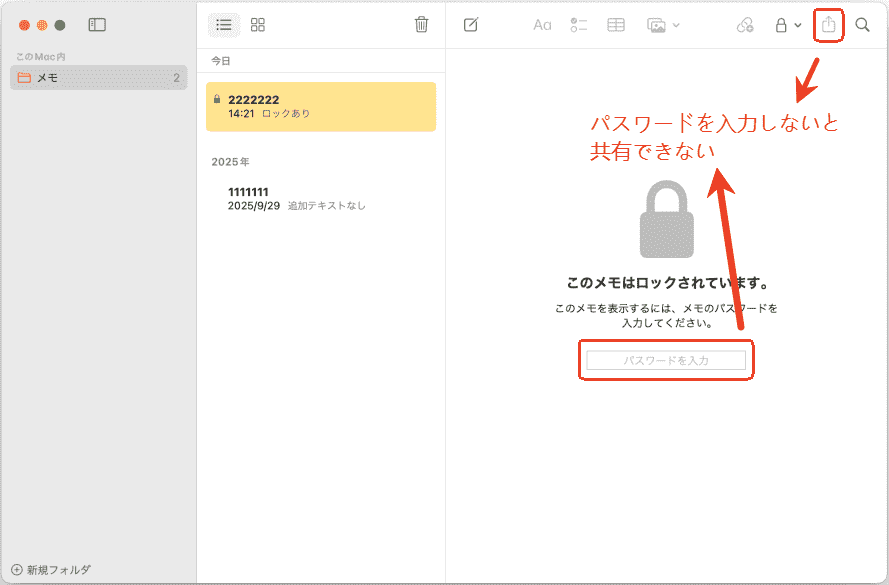Click the collaborate add people icon
This screenshot has height=585, width=889.
point(744,25)
